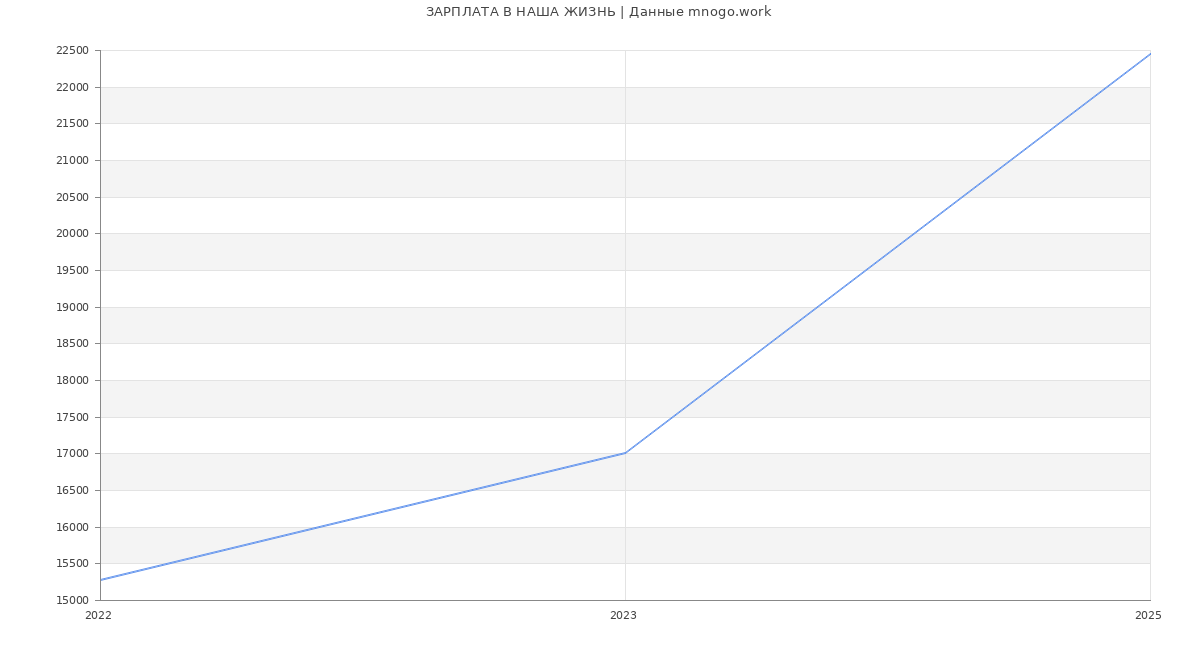Click the 16000 y-axis label
This screenshot has height=650, width=1200.
pyautogui.click(x=72, y=528)
